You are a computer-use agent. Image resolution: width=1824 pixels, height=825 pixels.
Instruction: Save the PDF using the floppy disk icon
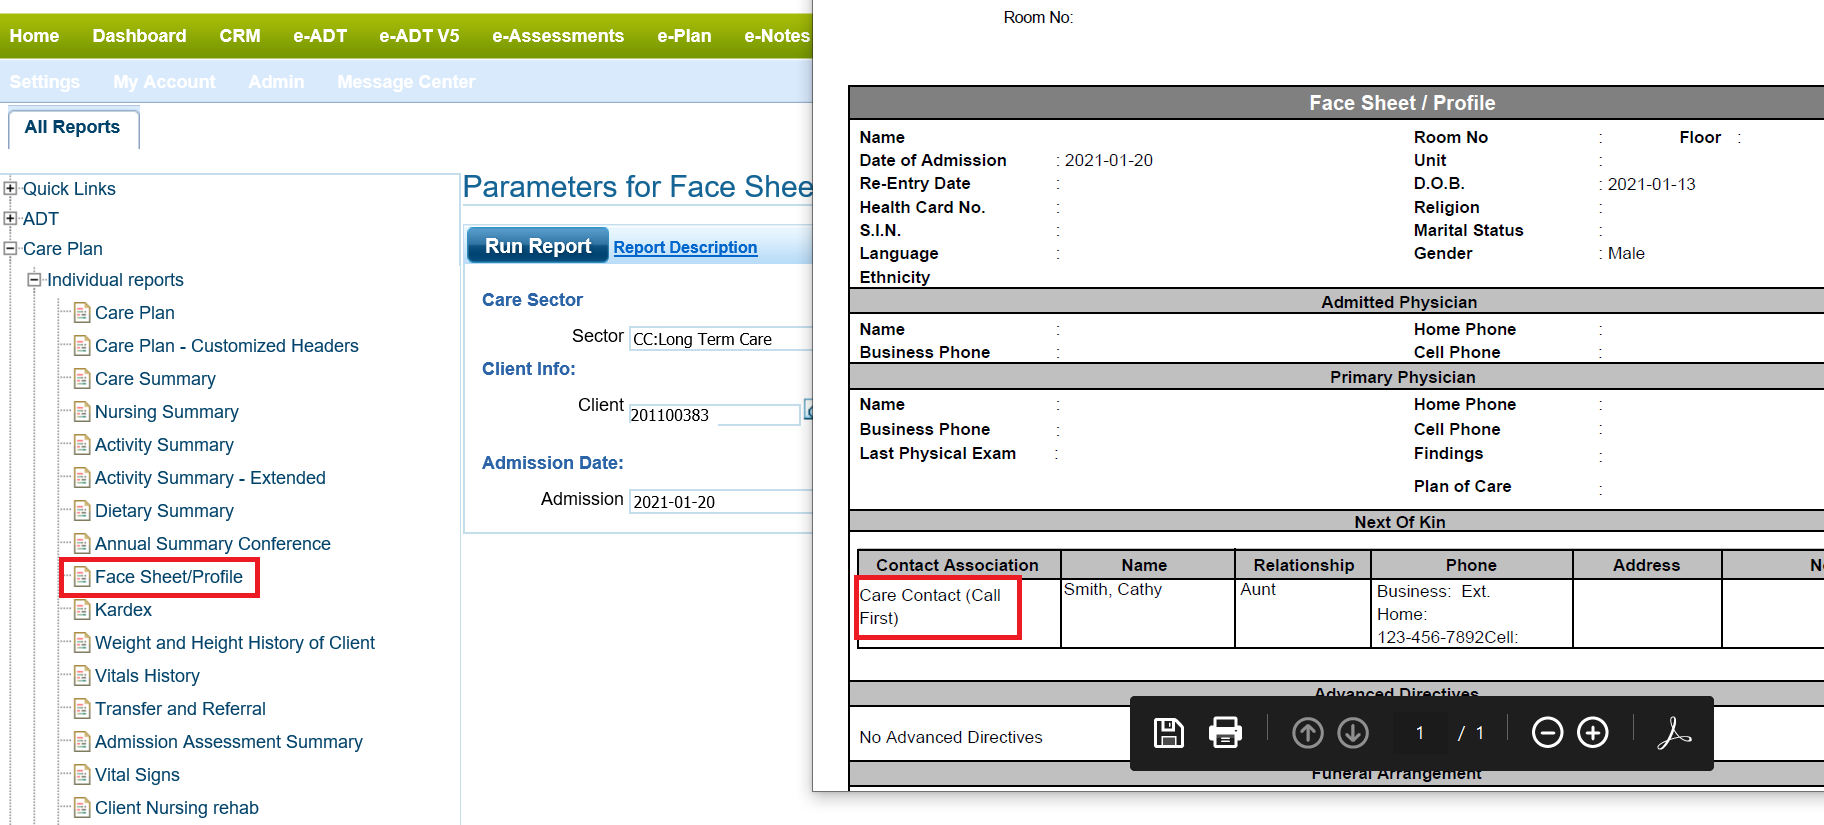(x=1168, y=733)
